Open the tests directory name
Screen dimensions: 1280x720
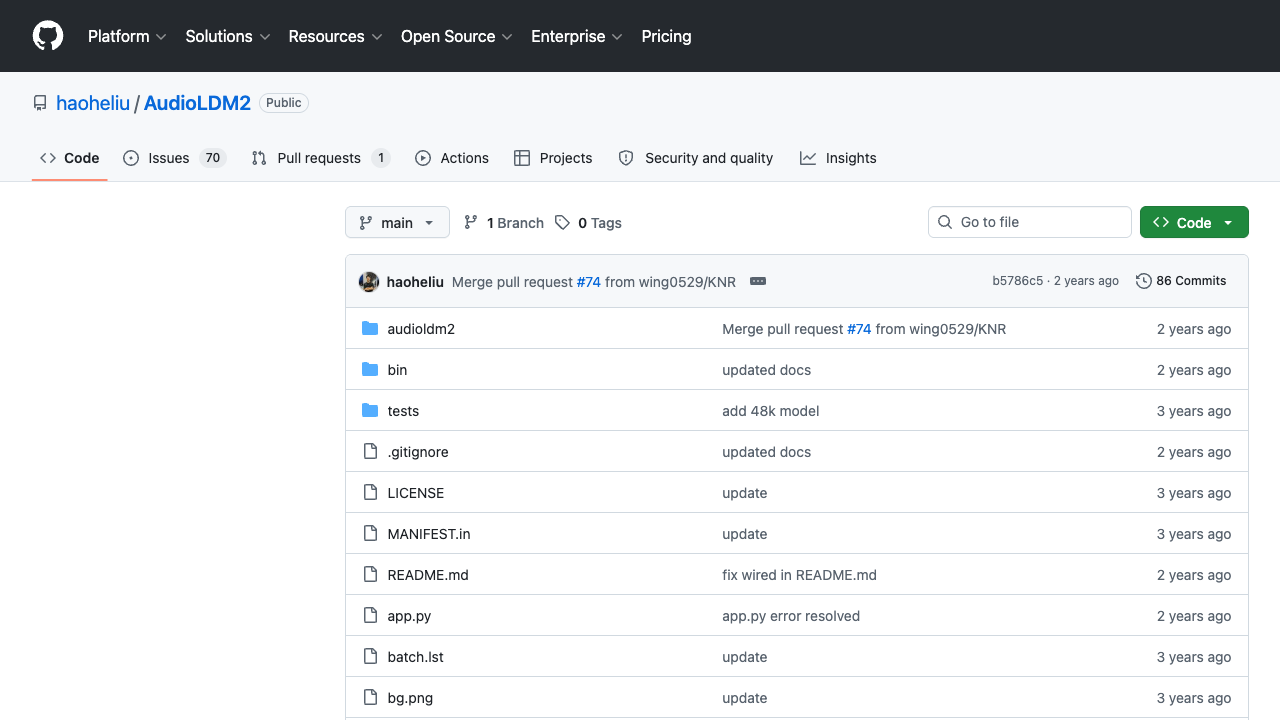point(403,411)
